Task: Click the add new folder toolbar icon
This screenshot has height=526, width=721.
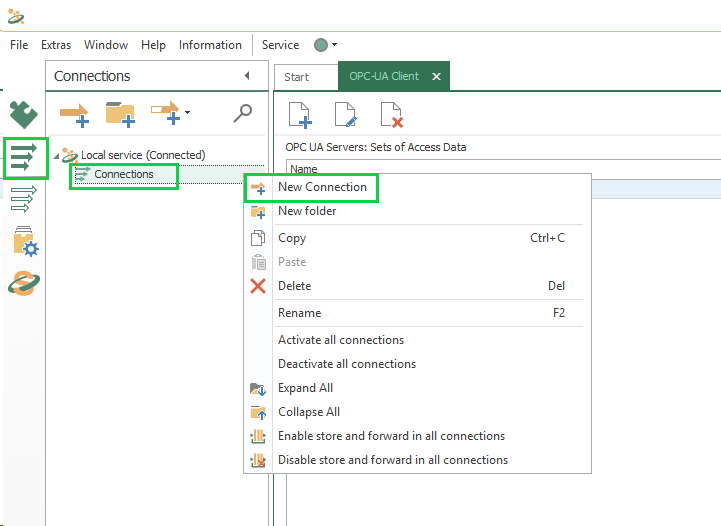Action: click(120, 114)
